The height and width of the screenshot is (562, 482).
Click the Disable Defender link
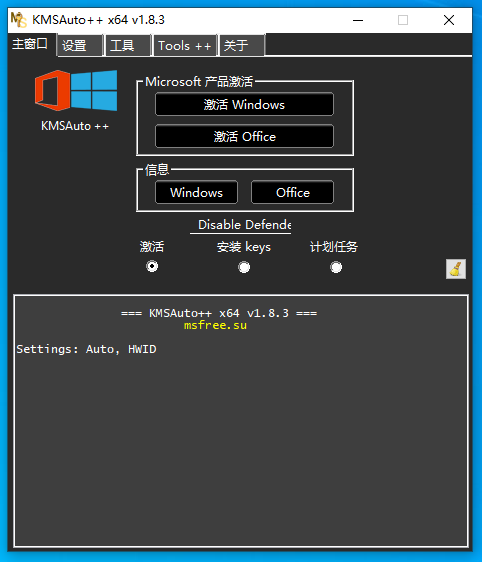[244, 225]
